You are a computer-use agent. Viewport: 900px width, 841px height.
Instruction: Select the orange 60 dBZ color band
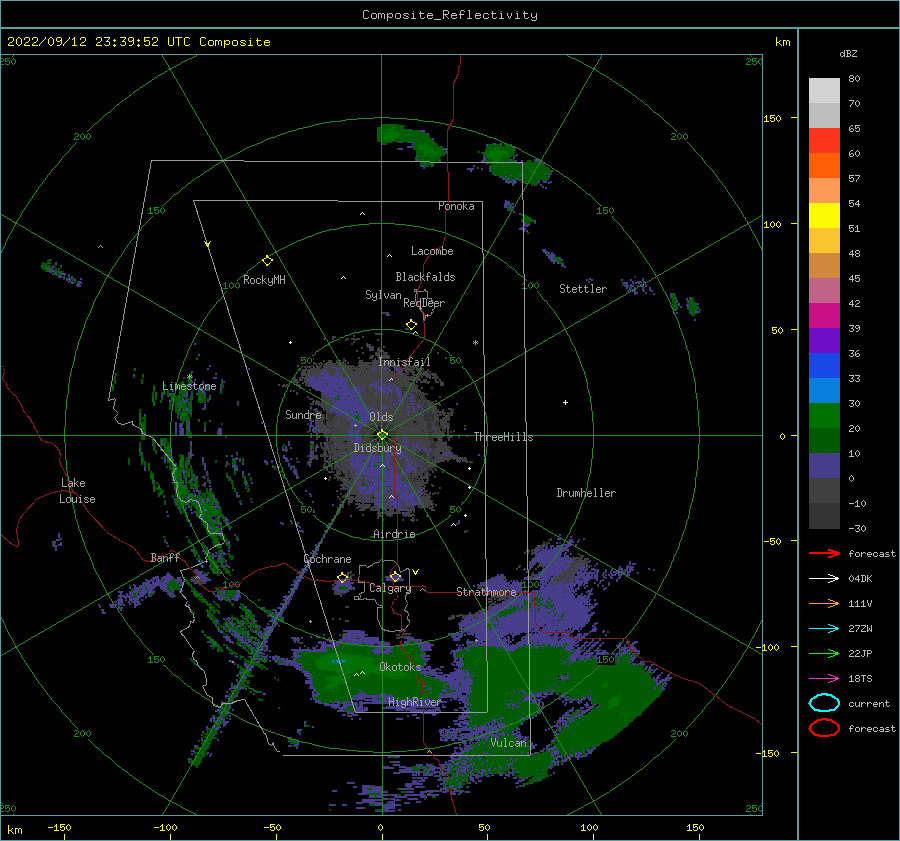tap(824, 166)
